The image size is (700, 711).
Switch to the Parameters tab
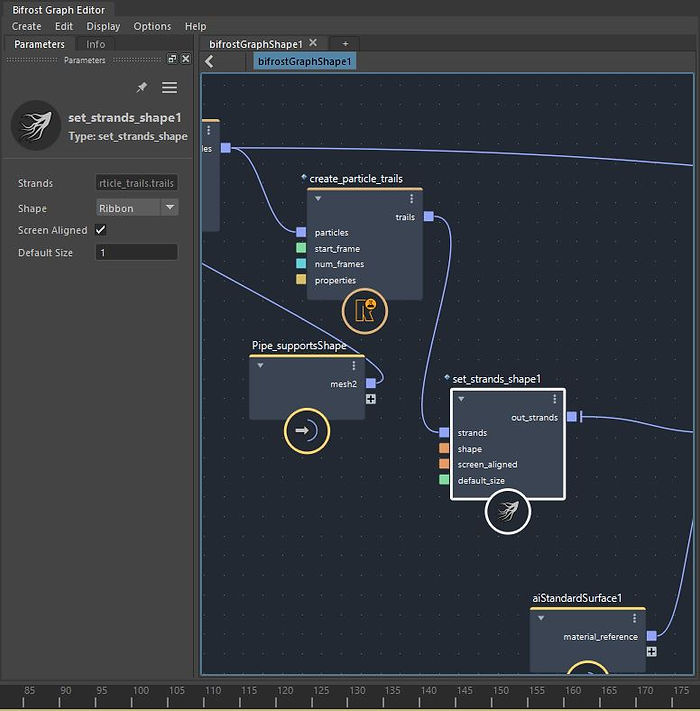point(39,44)
